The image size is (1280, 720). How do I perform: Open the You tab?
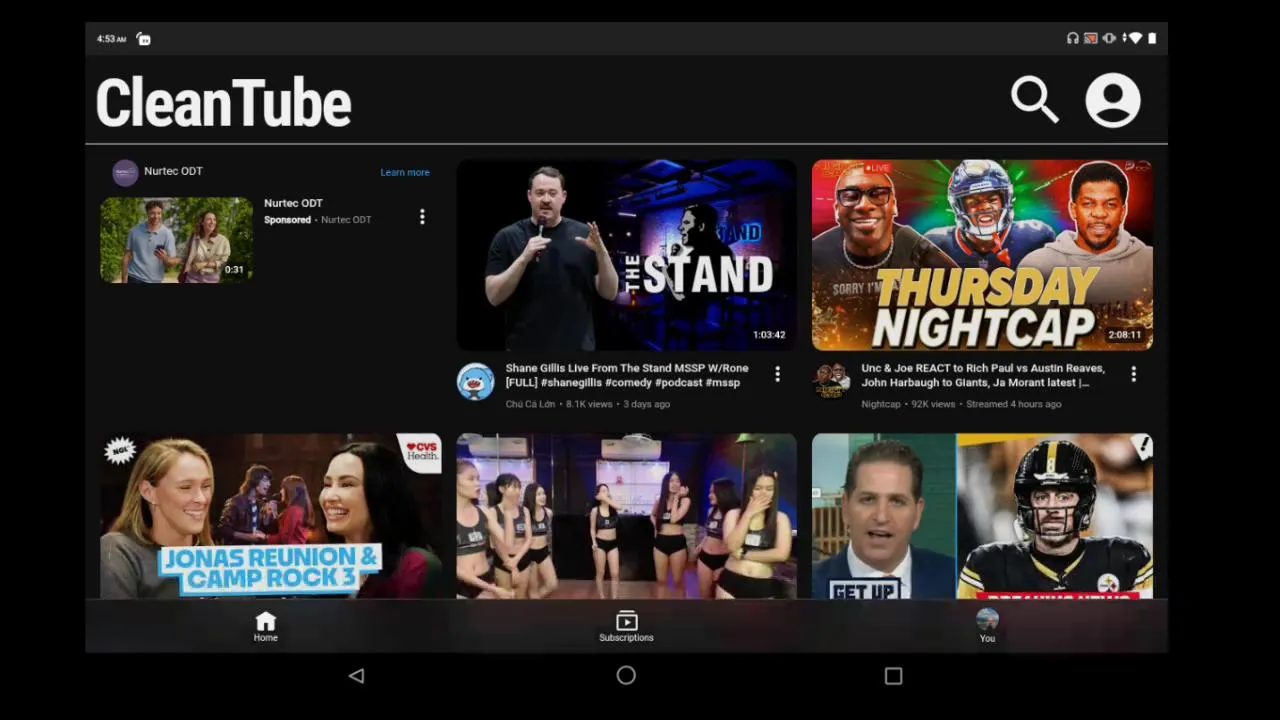point(987,626)
